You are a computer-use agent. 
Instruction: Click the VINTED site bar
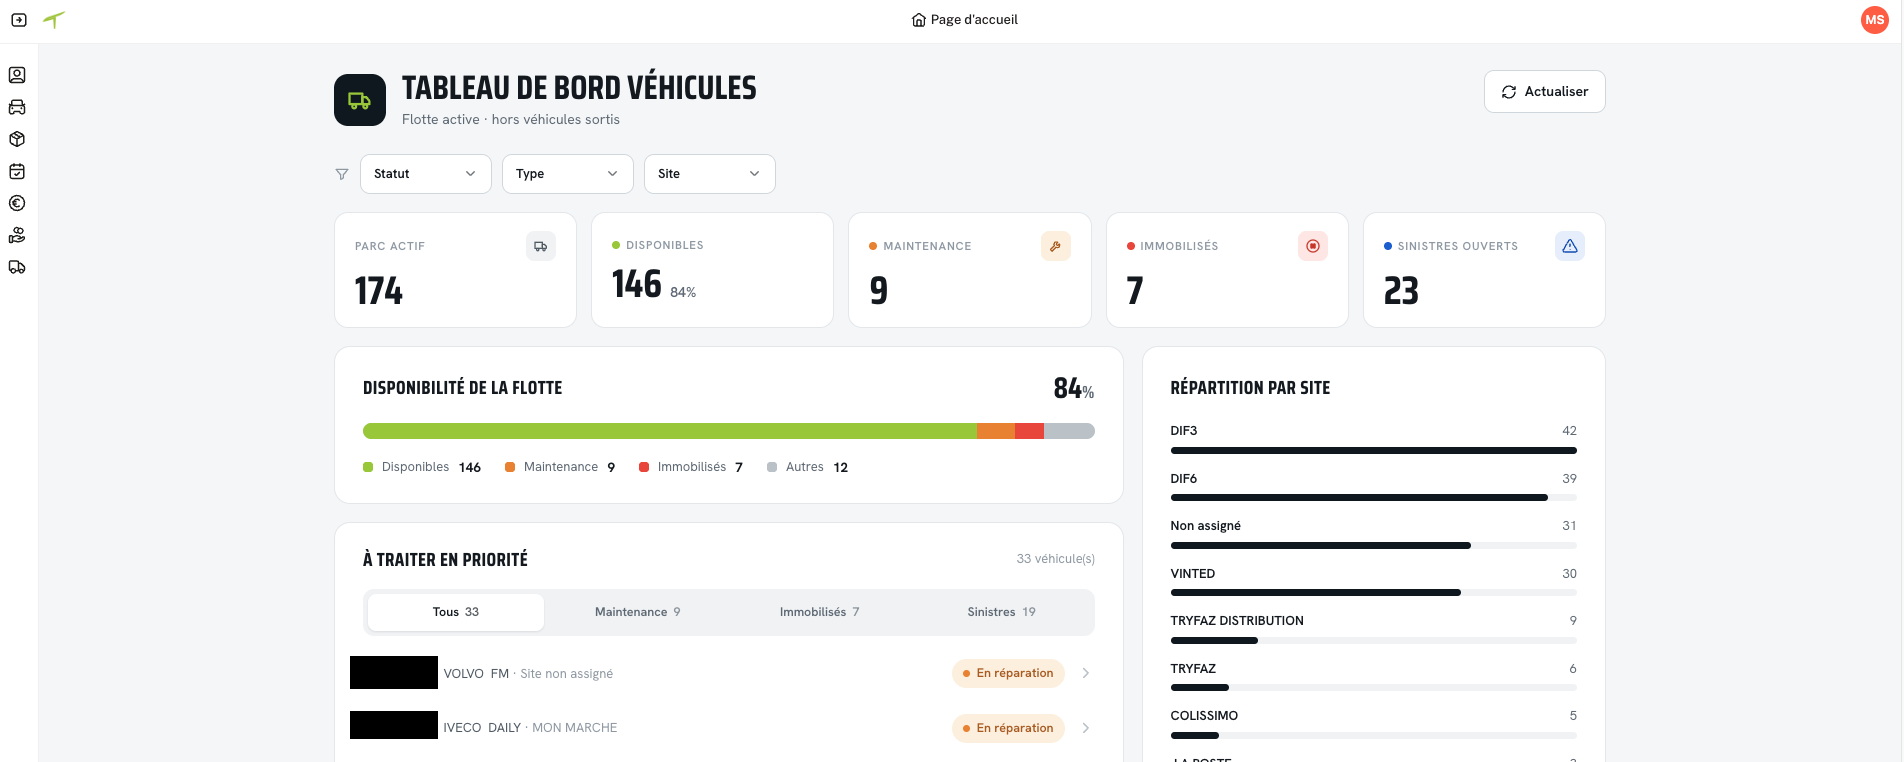coord(1374,593)
